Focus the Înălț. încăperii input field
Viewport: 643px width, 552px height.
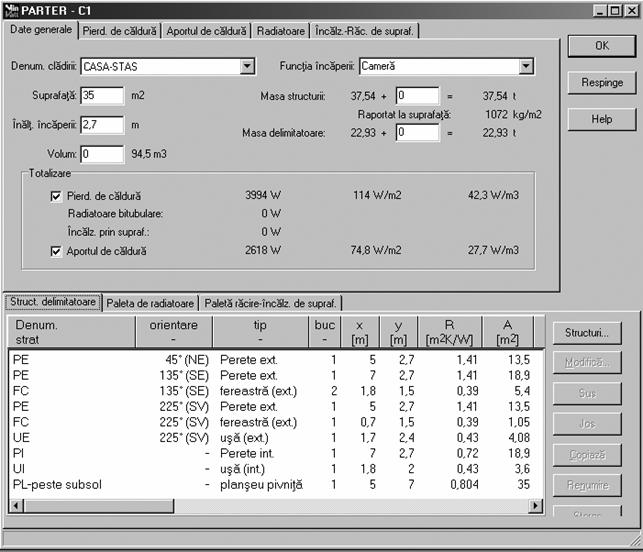(102, 125)
